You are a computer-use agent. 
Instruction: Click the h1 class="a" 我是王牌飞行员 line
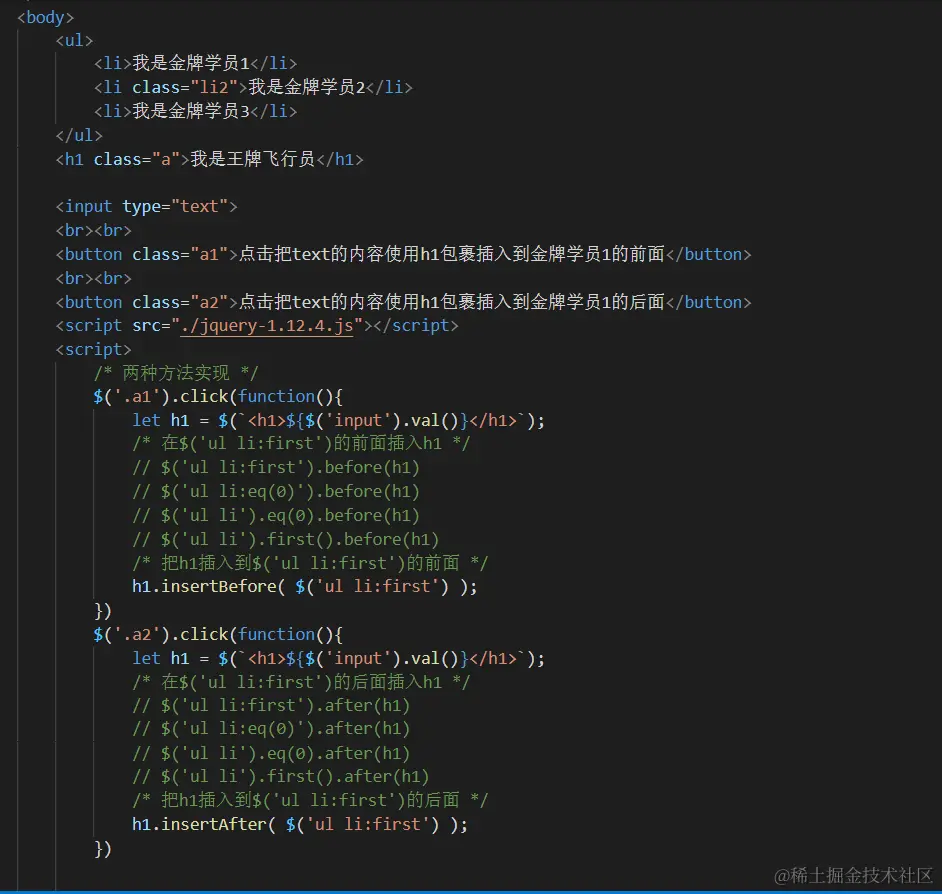[x=209, y=159]
